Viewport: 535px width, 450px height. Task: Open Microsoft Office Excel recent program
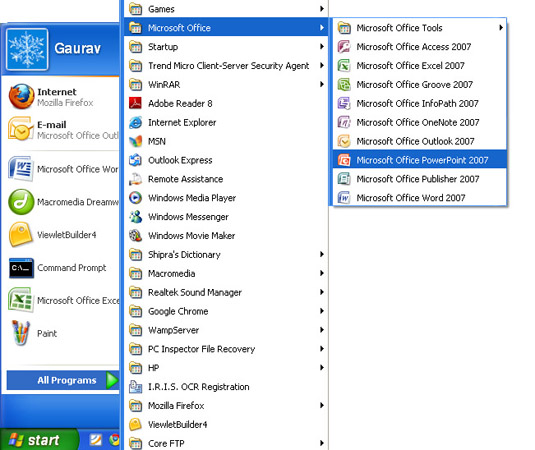63,300
